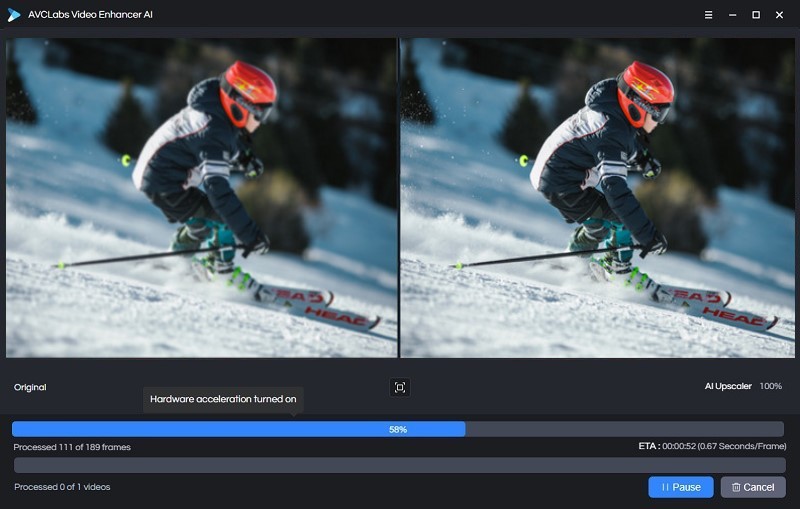Click the AVCLabs app logo icon
Image resolution: width=800 pixels, height=509 pixels.
[14, 15]
